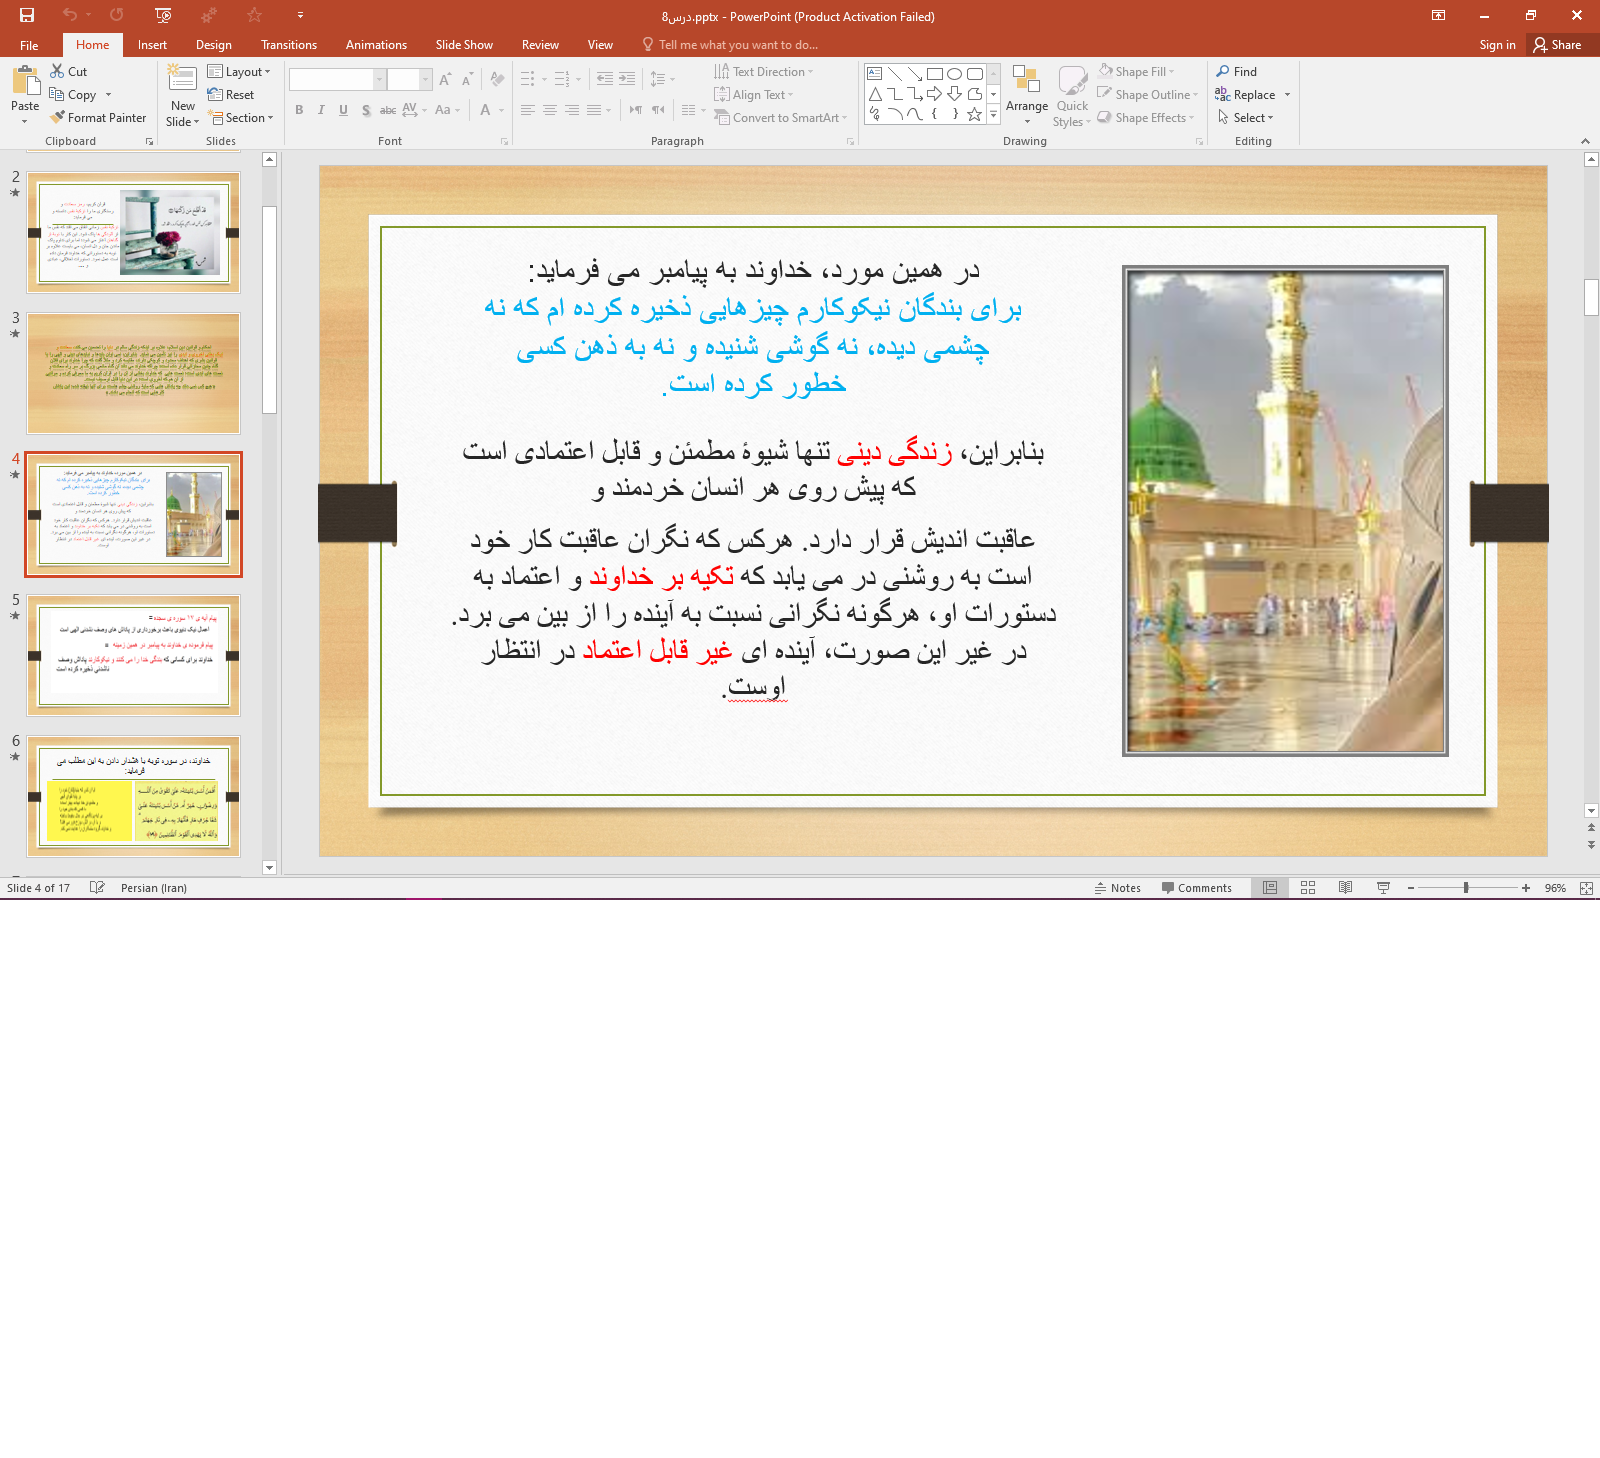
Task: Click the Save icon in title bar
Action: (x=27, y=15)
